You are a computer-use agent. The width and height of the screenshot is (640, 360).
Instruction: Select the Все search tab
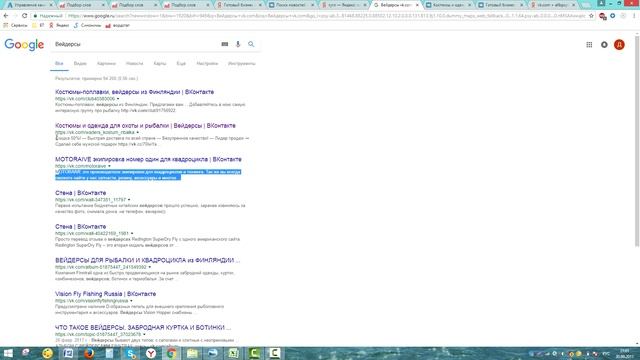[x=59, y=64]
